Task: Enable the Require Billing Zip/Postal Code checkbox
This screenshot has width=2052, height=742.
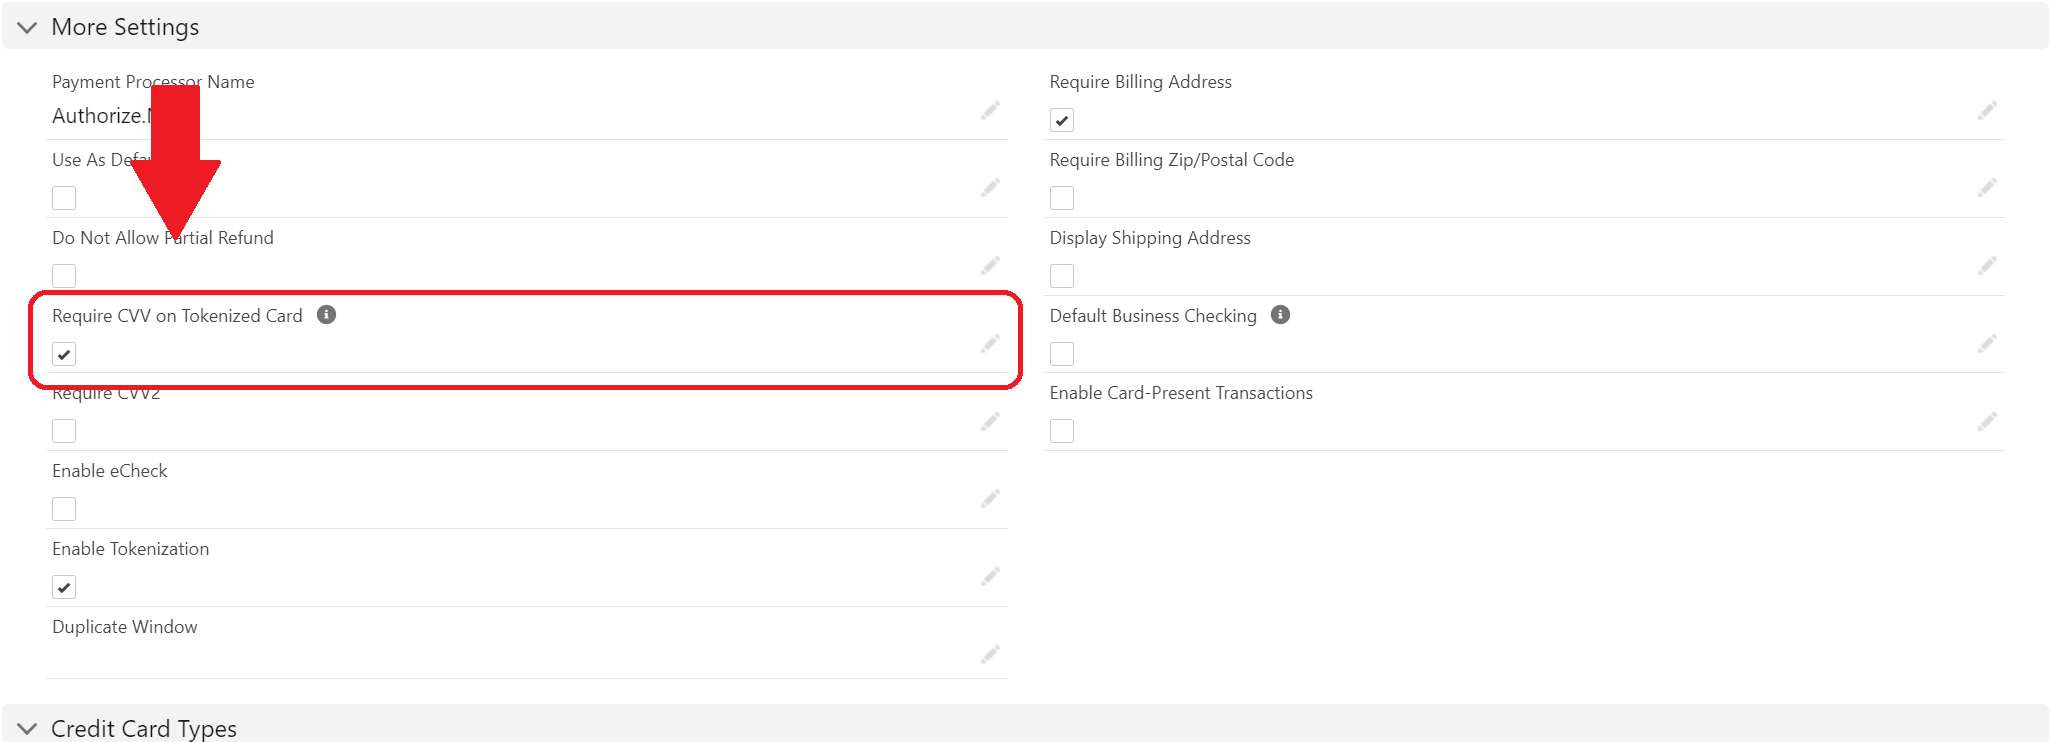Action: [1062, 198]
